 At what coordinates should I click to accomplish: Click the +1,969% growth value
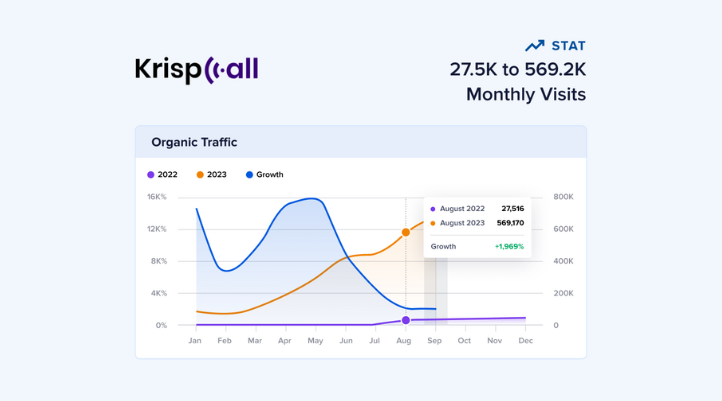coord(508,246)
